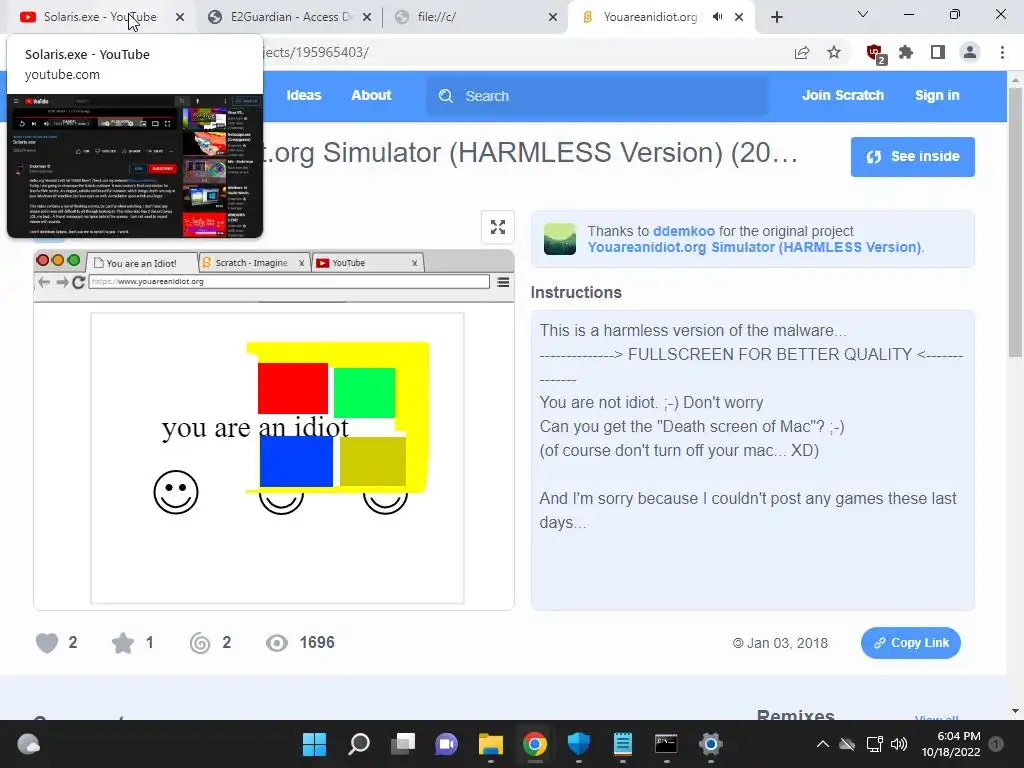Click the page's vertical scrollbar thumb
This screenshot has height=768, width=1024.
click(1015, 222)
